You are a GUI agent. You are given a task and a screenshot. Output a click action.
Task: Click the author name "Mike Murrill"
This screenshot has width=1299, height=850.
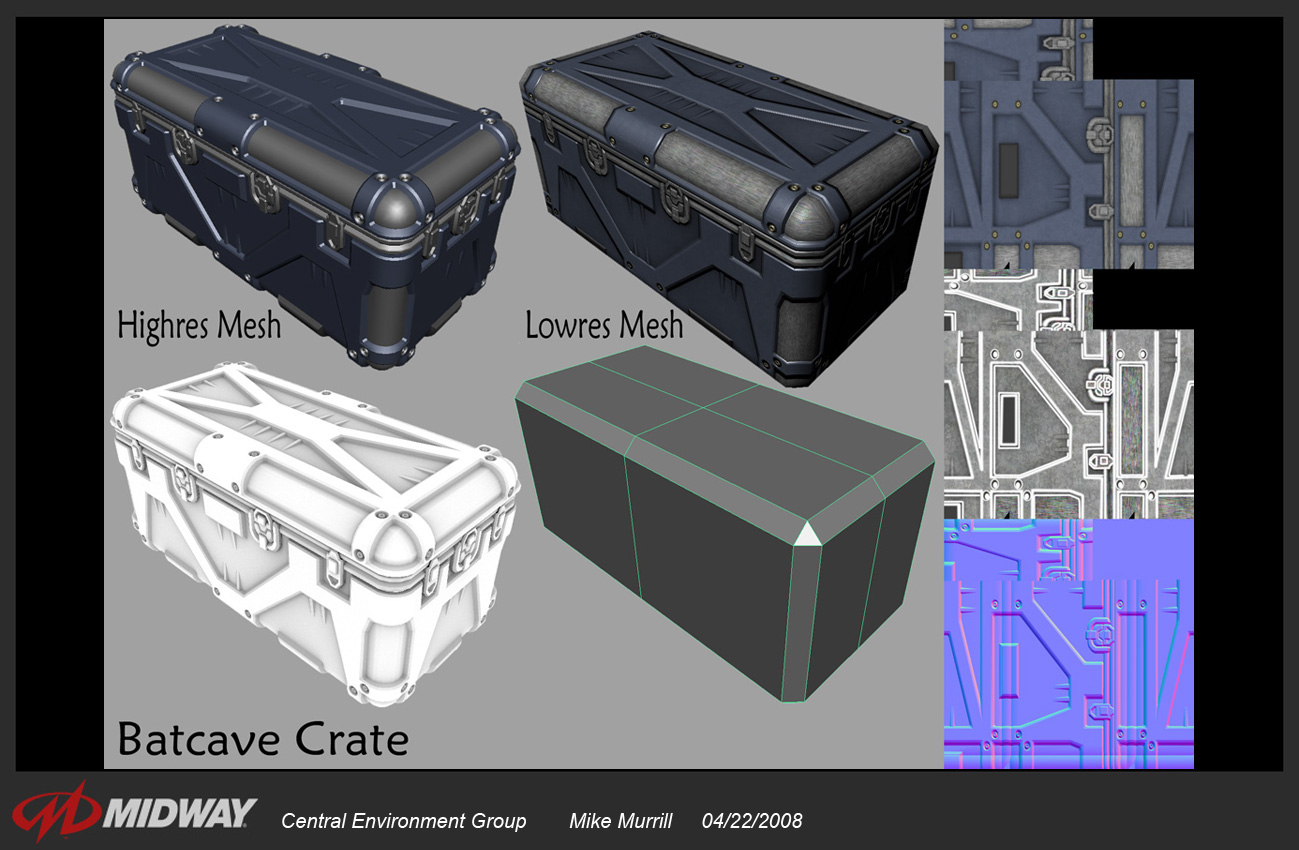pos(621,821)
